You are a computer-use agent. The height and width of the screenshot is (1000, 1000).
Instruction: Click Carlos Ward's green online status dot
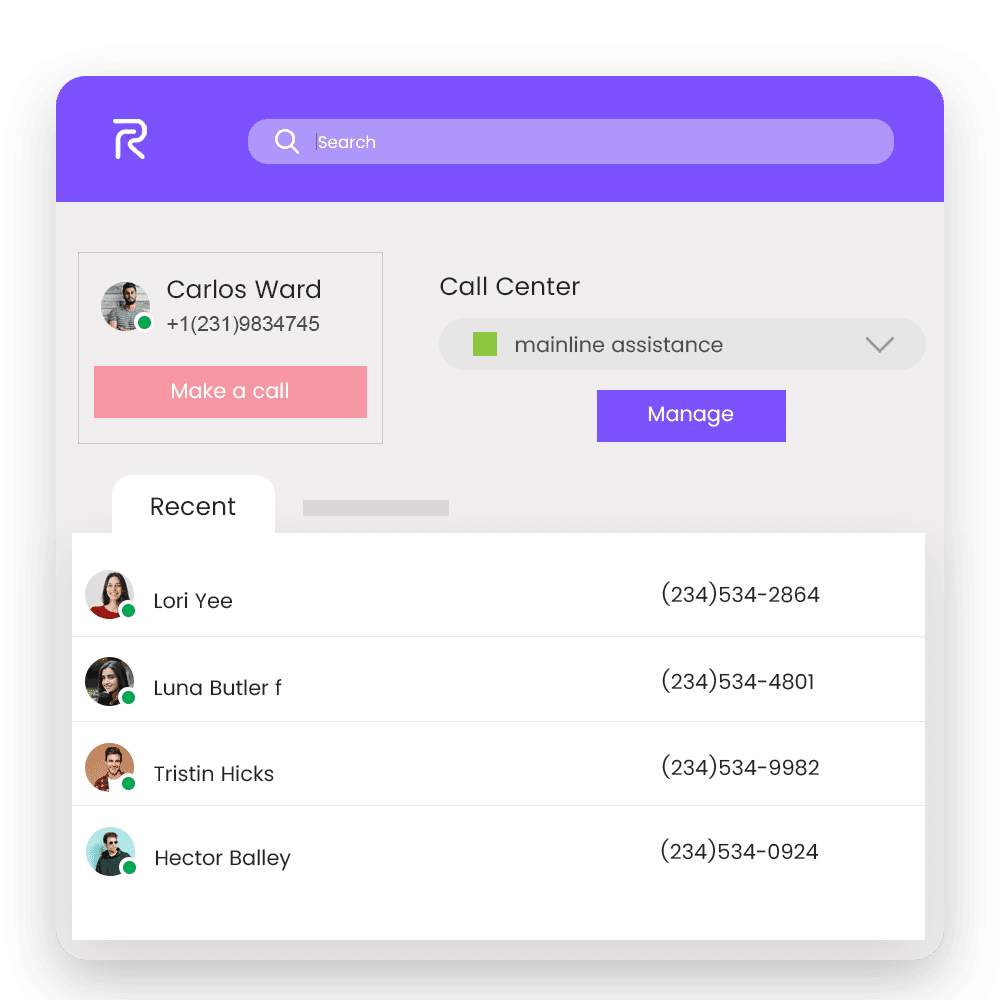(145, 322)
